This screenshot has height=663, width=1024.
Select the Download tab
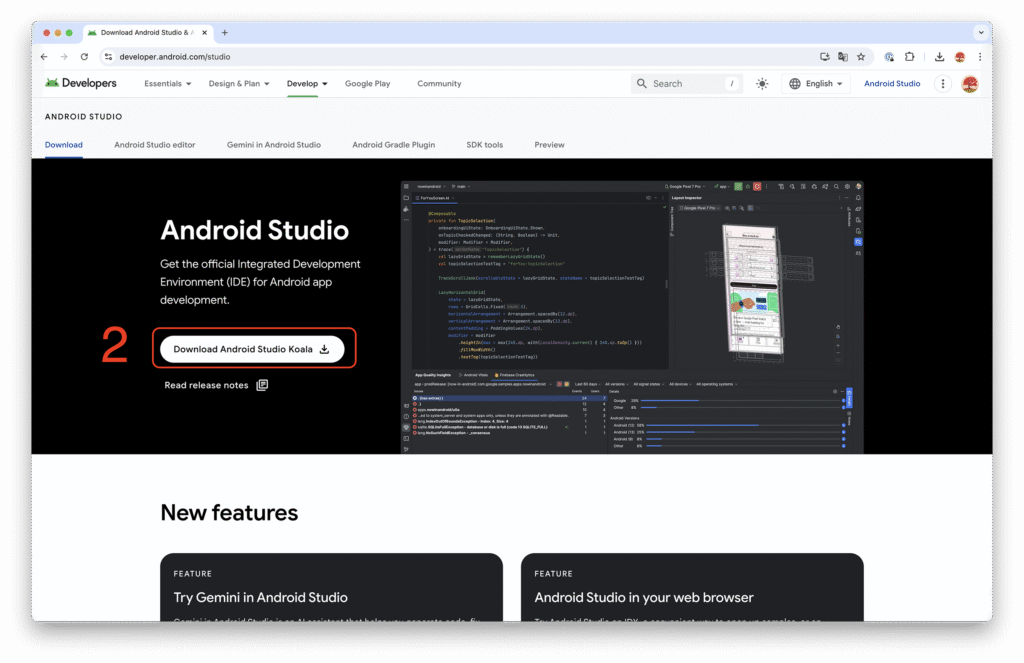click(x=64, y=145)
